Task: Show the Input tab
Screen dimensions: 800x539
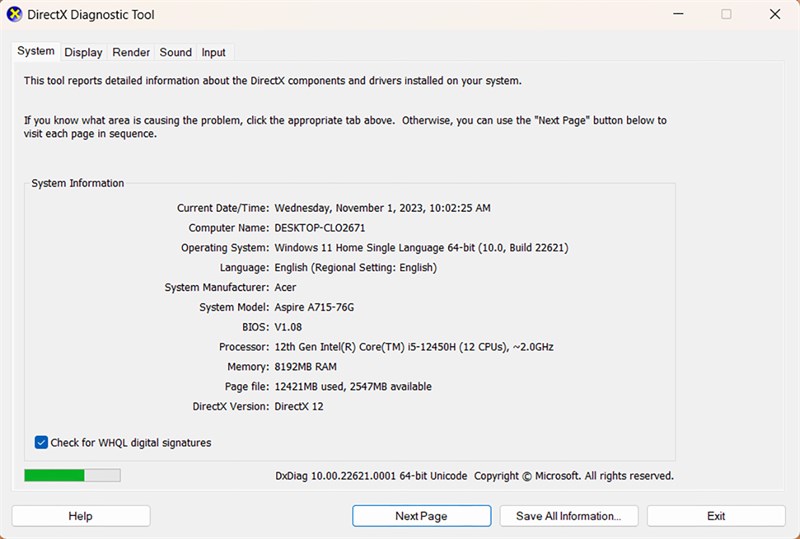Action: (x=213, y=52)
